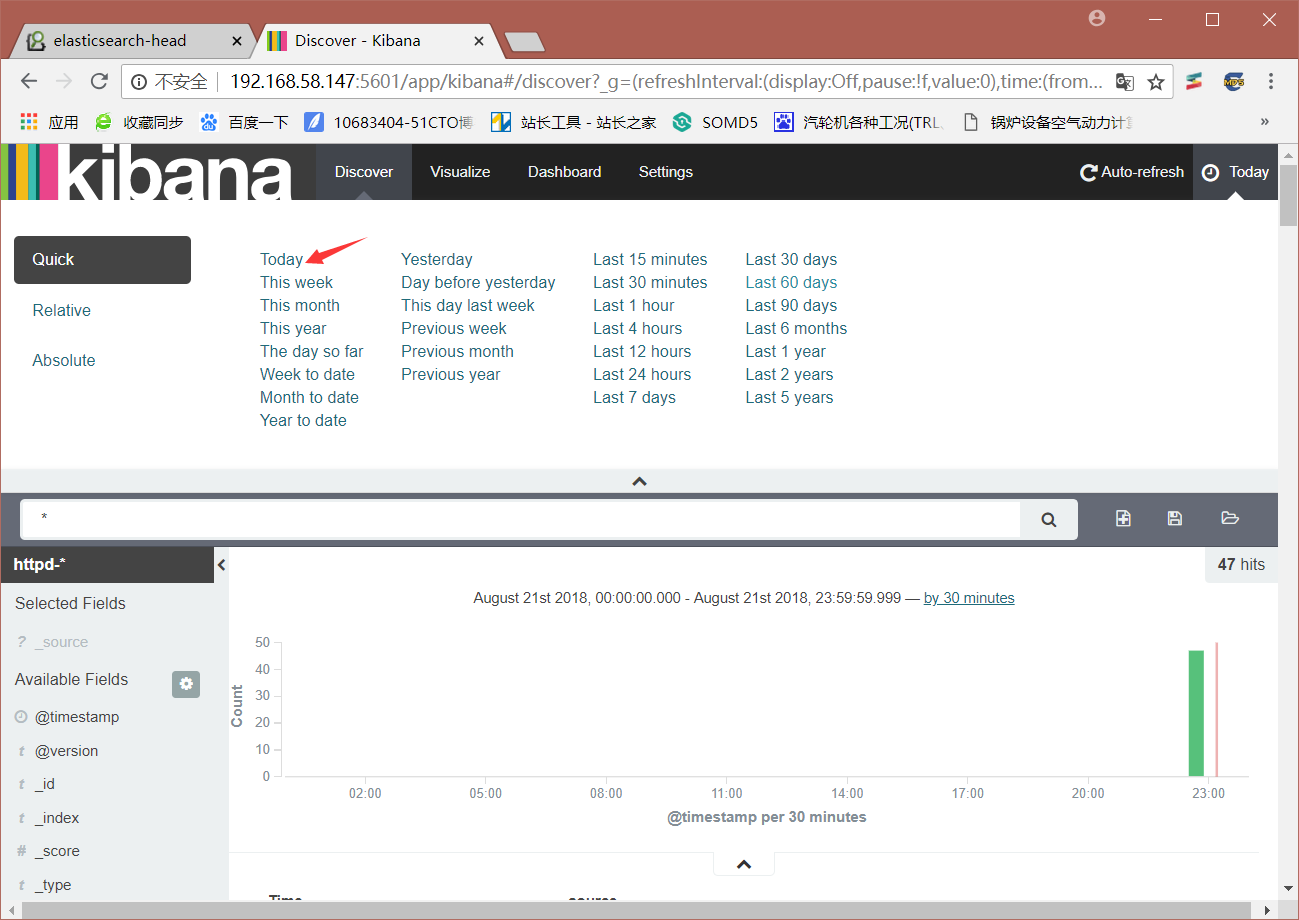Choose This week quick range

[x=296, y=283]
